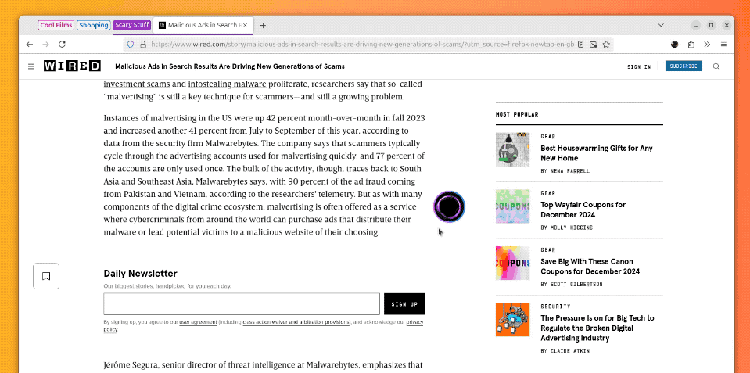750x373 pixels.
Task: Bookmark this page with the star icon
Action: pyautogui.click(x=606, y=44)
